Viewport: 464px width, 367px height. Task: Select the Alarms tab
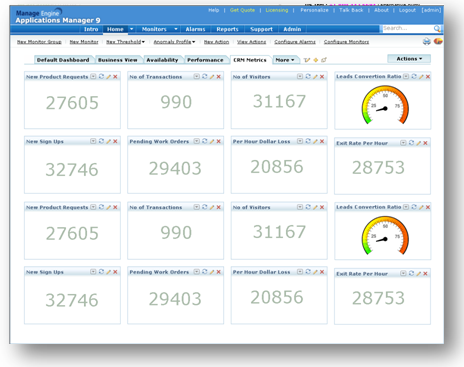(195, 29)
